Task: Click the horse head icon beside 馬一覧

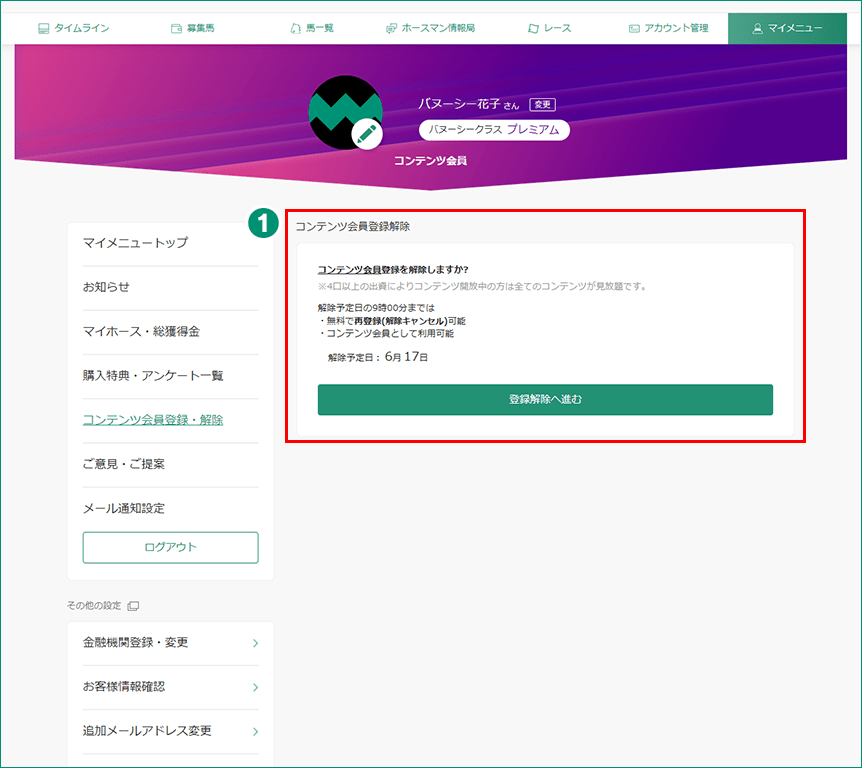Action: (295, 29)
